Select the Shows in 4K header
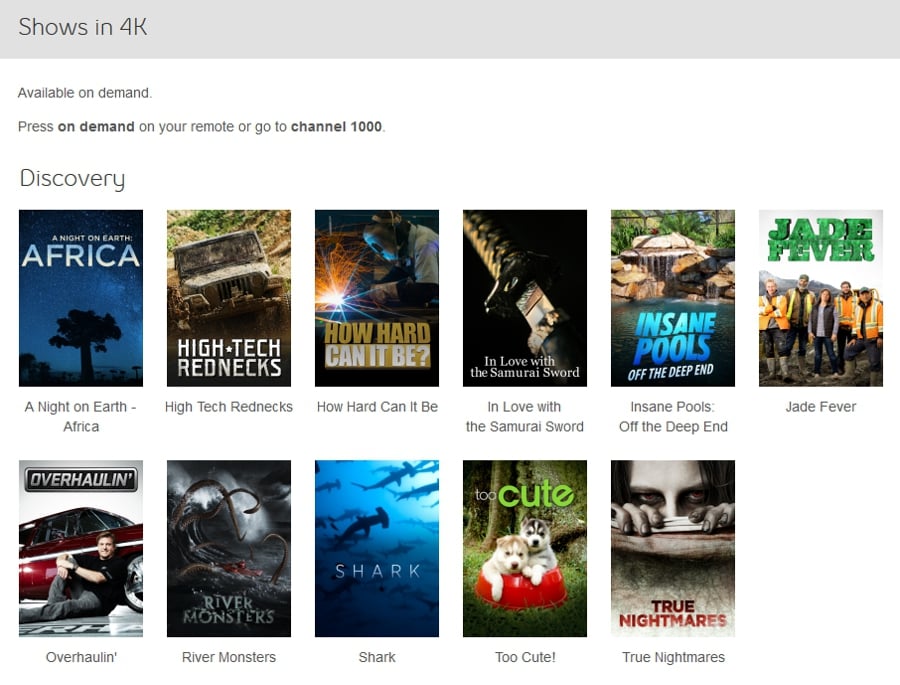This screenshot has width=900, height=685. point(82,27)
